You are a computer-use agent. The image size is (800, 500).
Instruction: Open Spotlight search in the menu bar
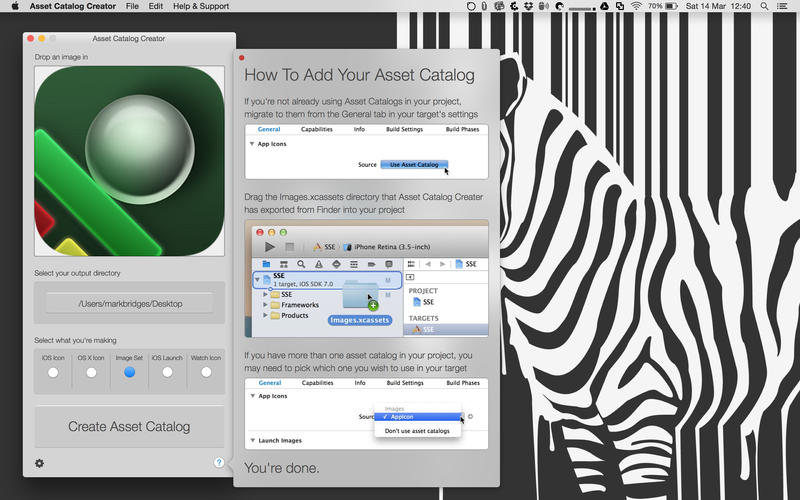[764, 6]
